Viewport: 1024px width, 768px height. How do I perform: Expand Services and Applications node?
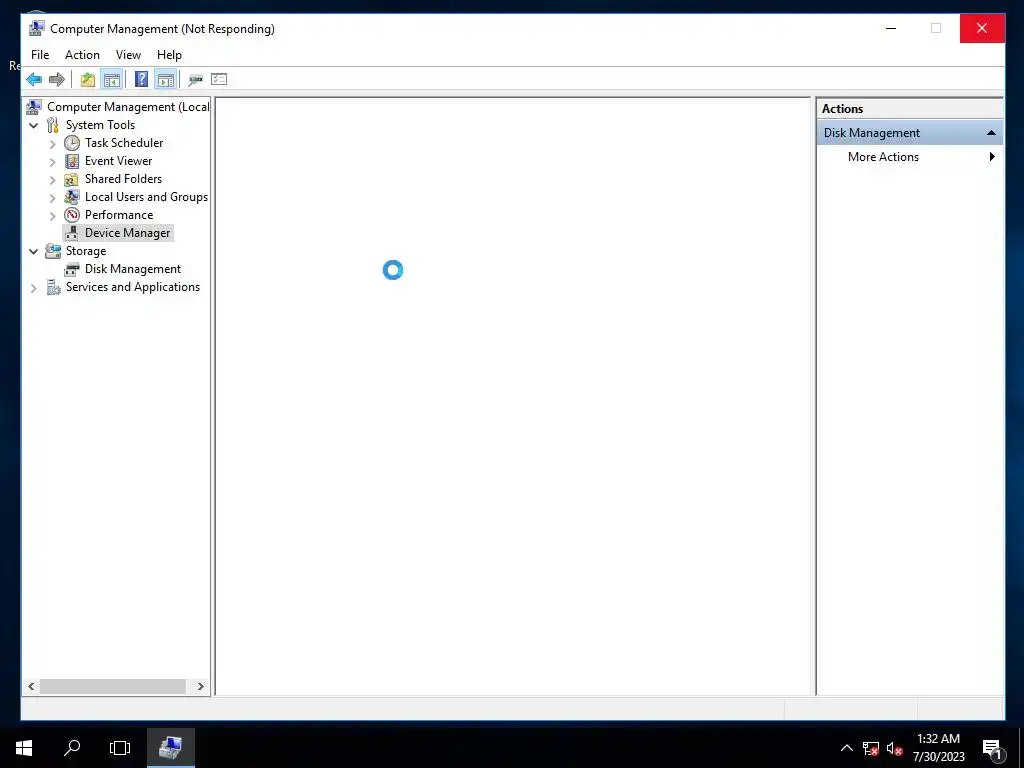pyautogui.click(x=34, y=287)
